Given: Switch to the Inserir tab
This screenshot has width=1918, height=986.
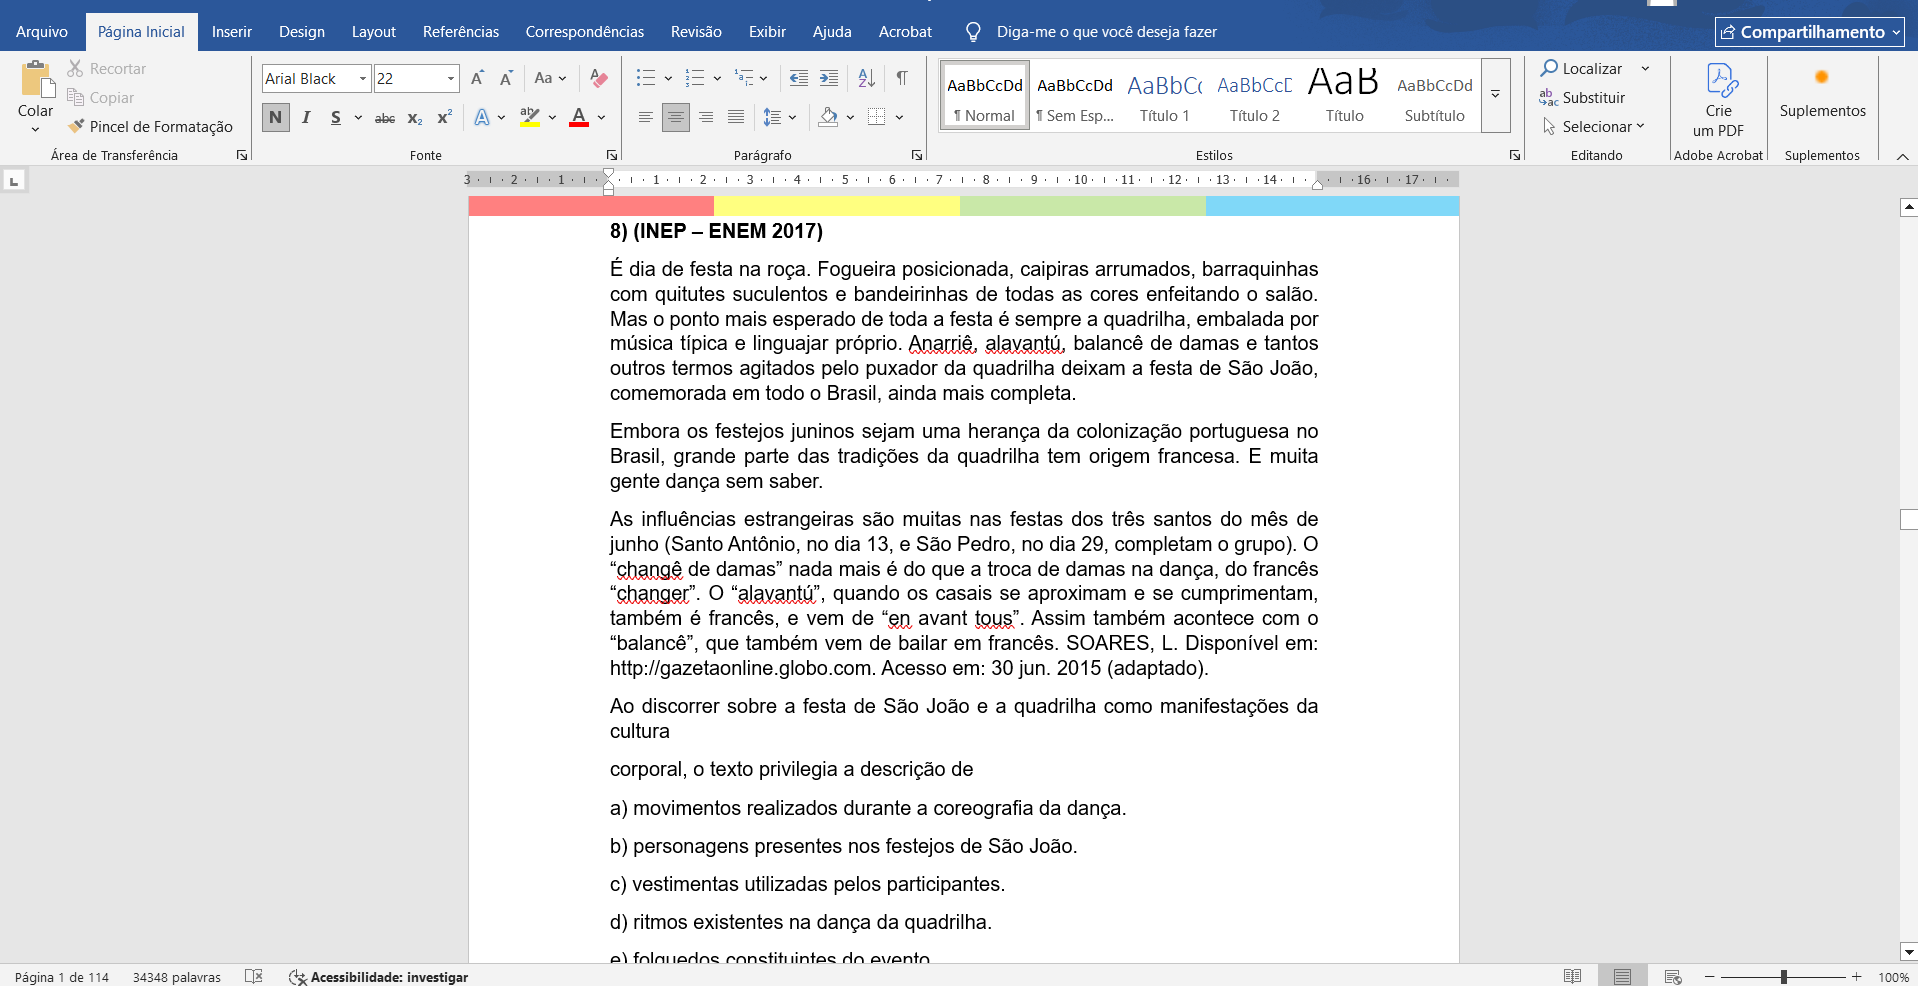Looking at the screenshot, I should point(231,32).
